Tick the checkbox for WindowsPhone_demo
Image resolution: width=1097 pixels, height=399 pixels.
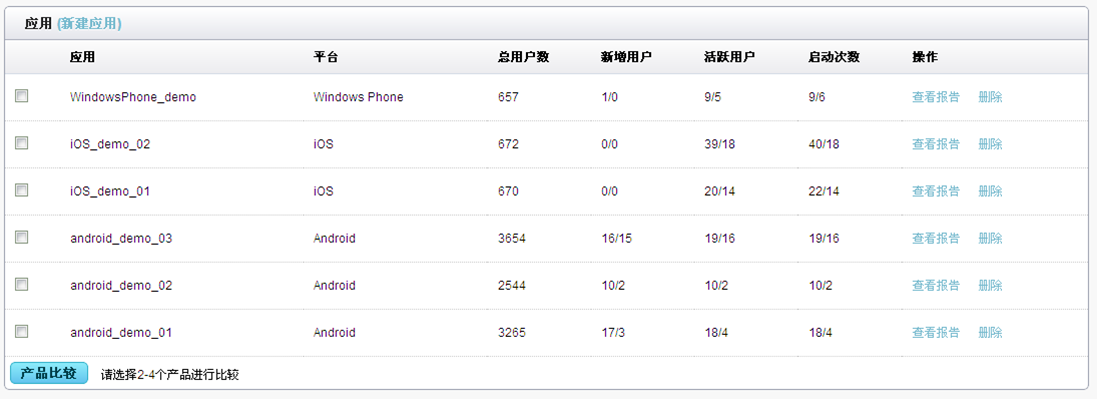22,96
